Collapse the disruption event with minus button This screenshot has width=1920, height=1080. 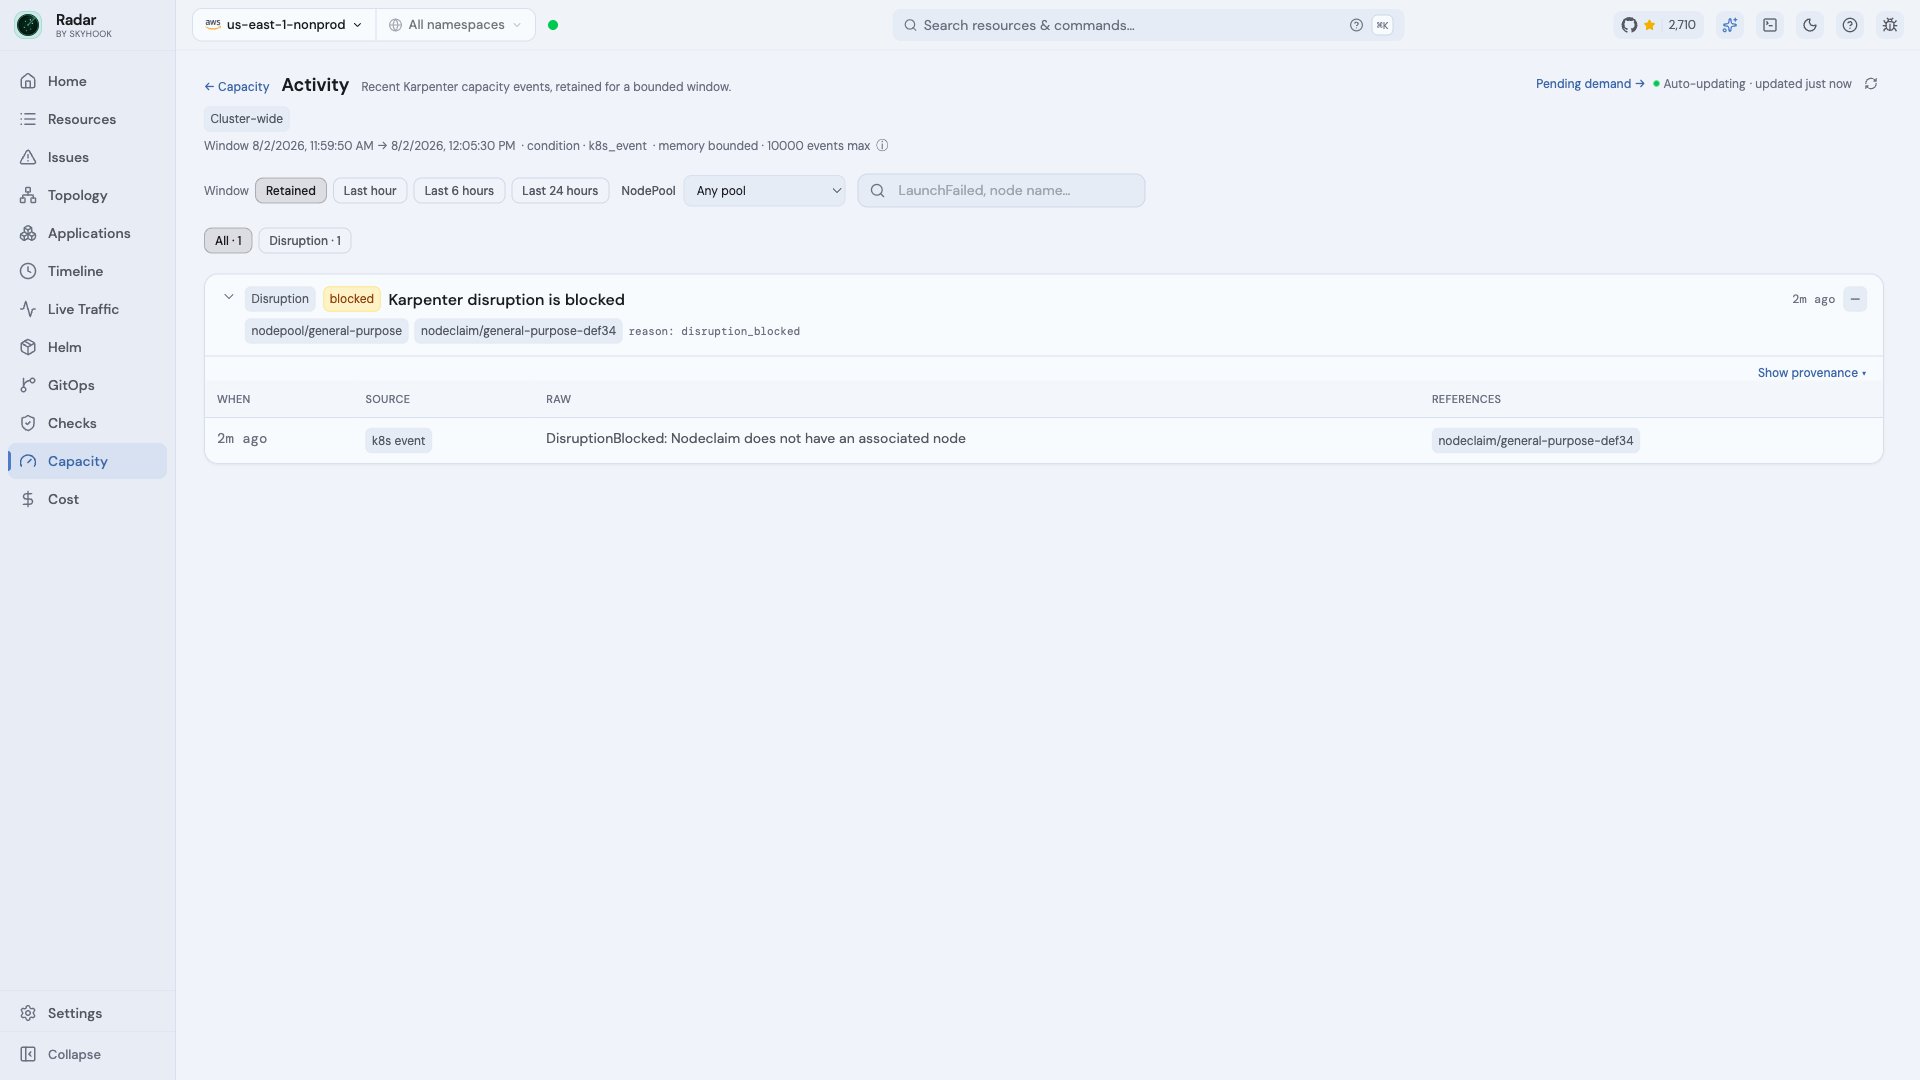pyautogui.click(x=1855, y=299)
